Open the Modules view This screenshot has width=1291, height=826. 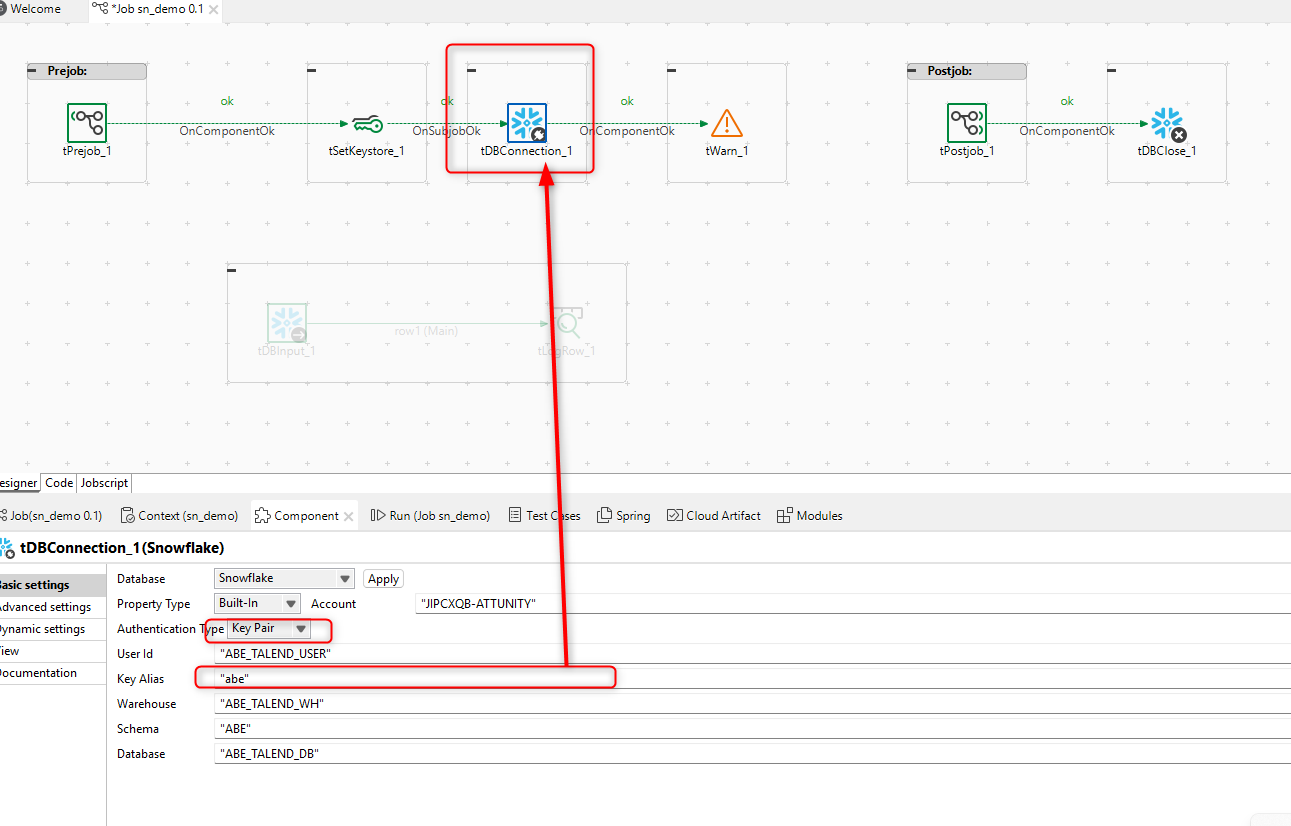tap(810, 515)
